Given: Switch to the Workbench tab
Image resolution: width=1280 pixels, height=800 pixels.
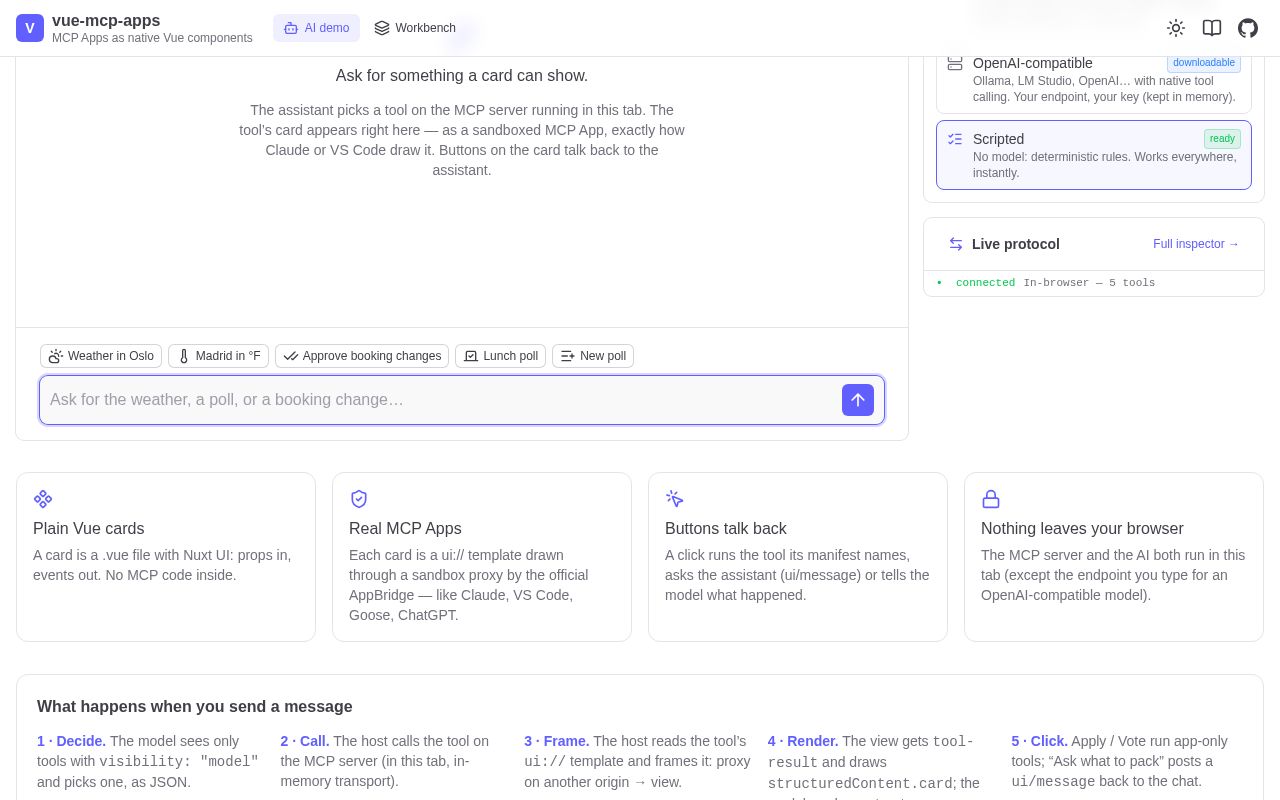Looking at the screenshot, I should 415,28.
